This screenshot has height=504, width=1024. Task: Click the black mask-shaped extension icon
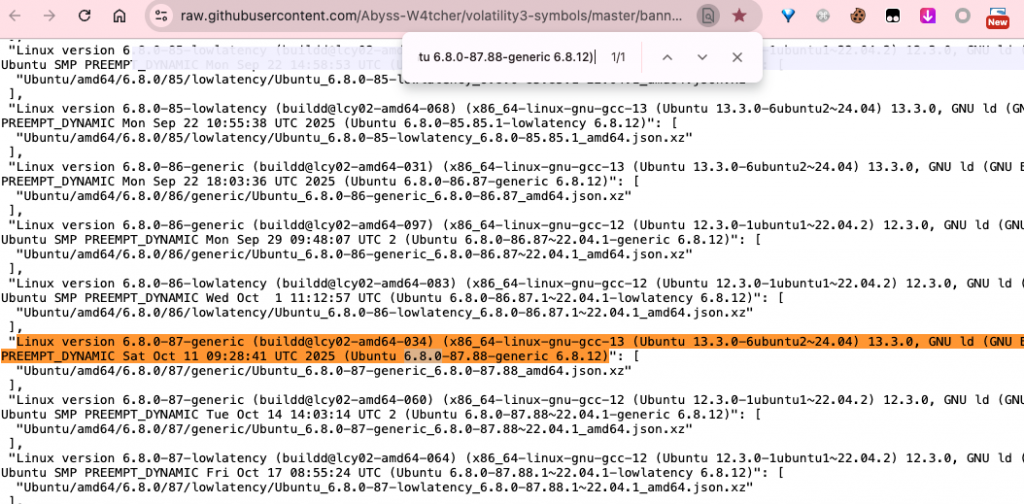[893, 16]
